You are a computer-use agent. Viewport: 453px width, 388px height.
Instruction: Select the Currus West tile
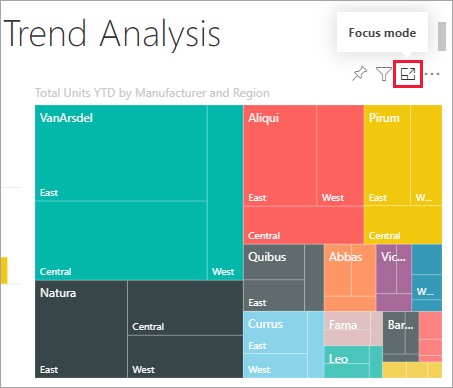[x=275, y=366]
